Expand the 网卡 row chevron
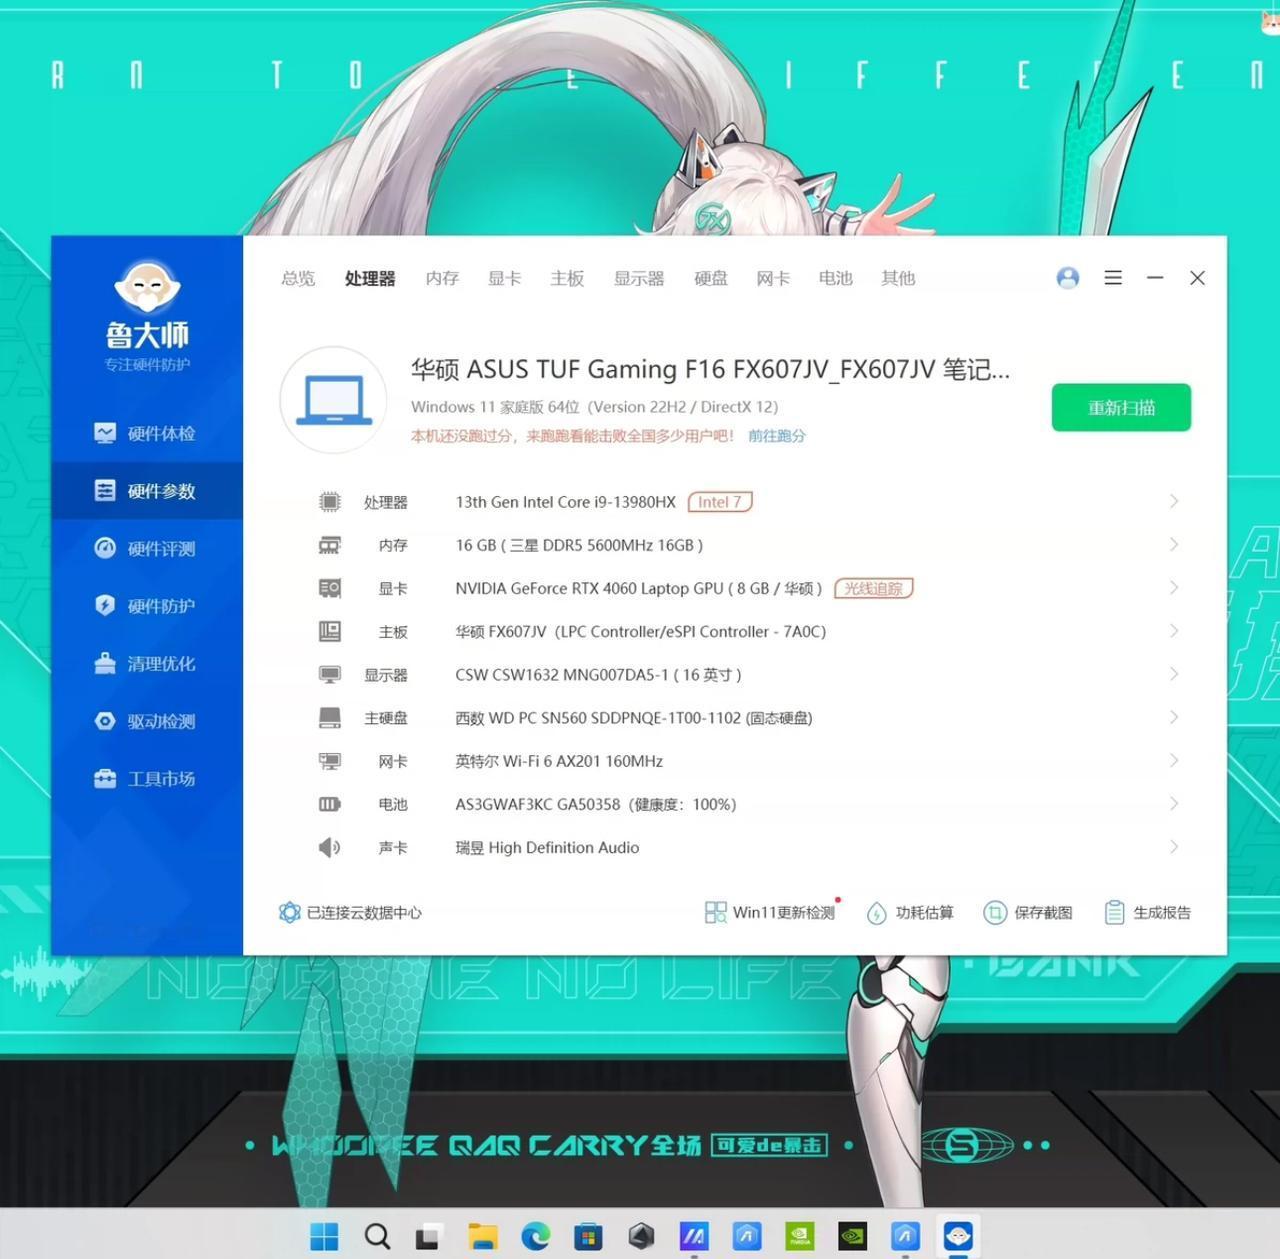This screenshot has height=1259, width=1280. pos(1174,760)
